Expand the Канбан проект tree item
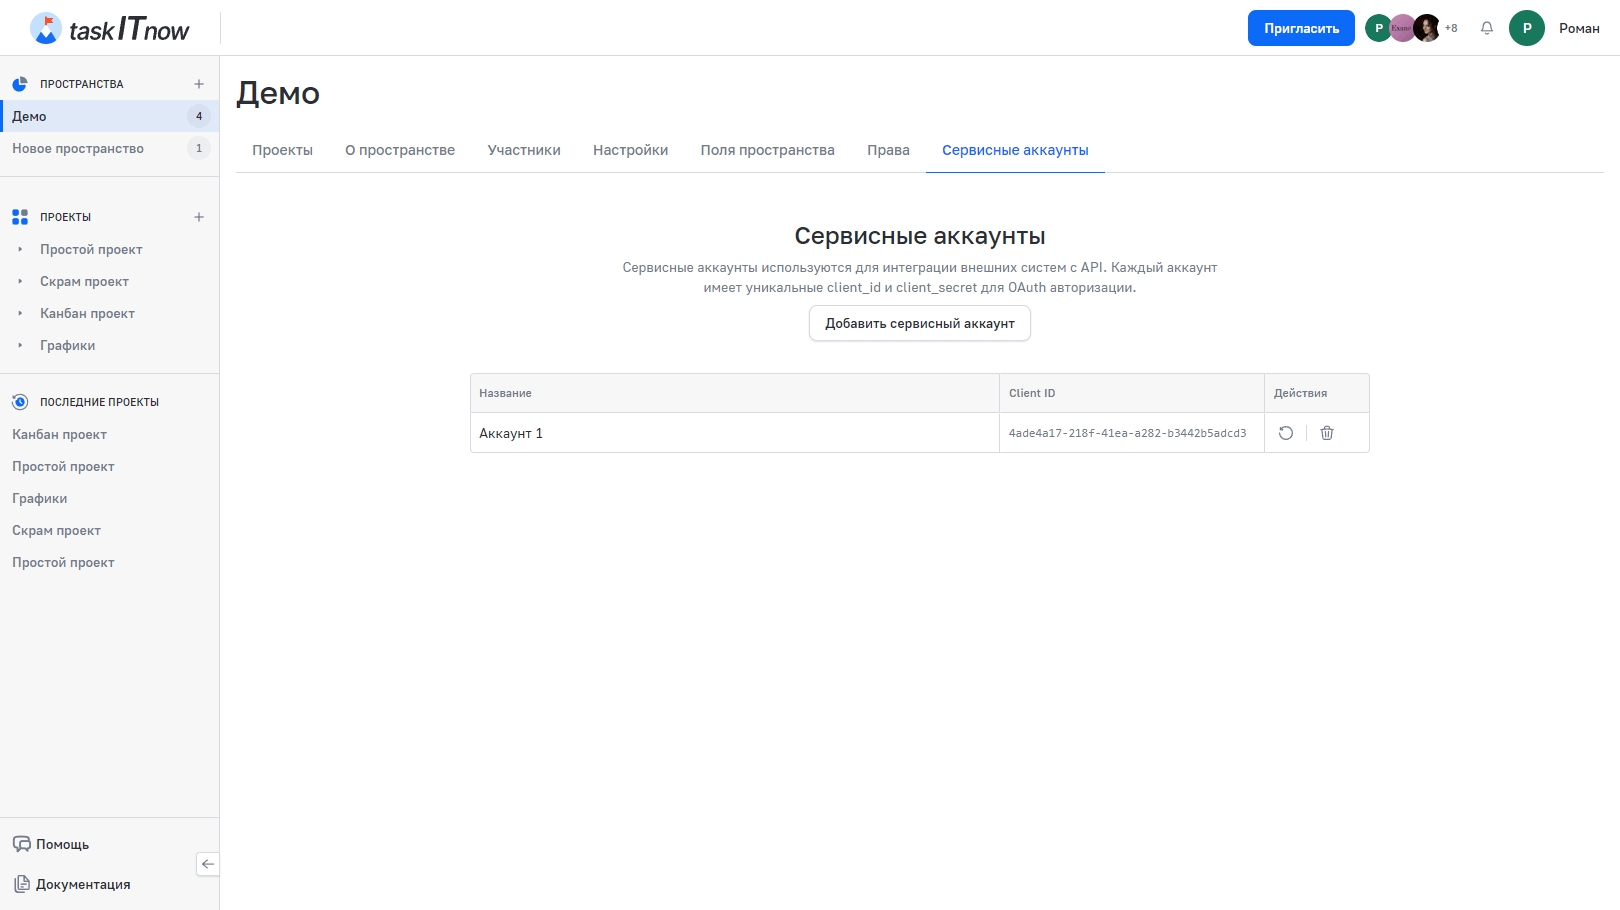 pyautogui.click(x=20, y=313)
